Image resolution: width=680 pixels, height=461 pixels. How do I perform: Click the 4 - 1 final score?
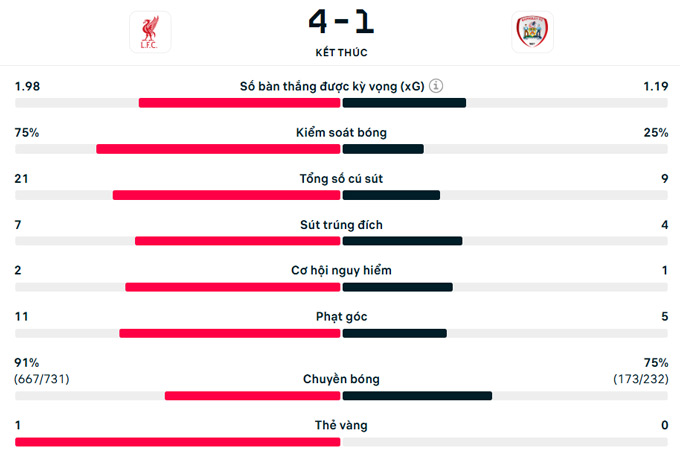(x=340, y=20)
